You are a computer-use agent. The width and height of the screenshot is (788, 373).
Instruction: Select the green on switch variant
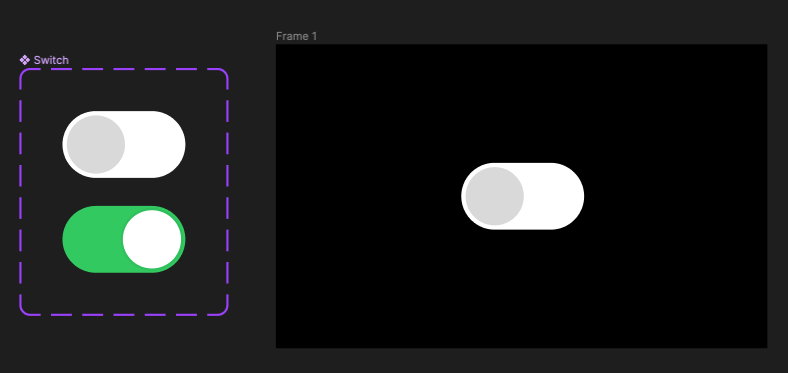(124, 239)
